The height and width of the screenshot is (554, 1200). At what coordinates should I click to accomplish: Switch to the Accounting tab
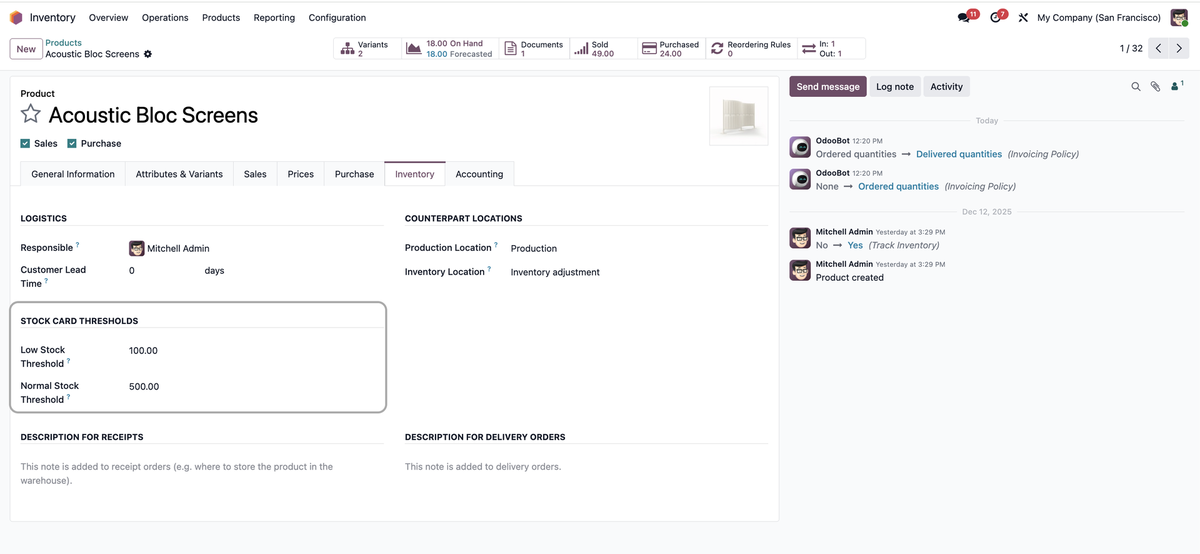(479, 174)
